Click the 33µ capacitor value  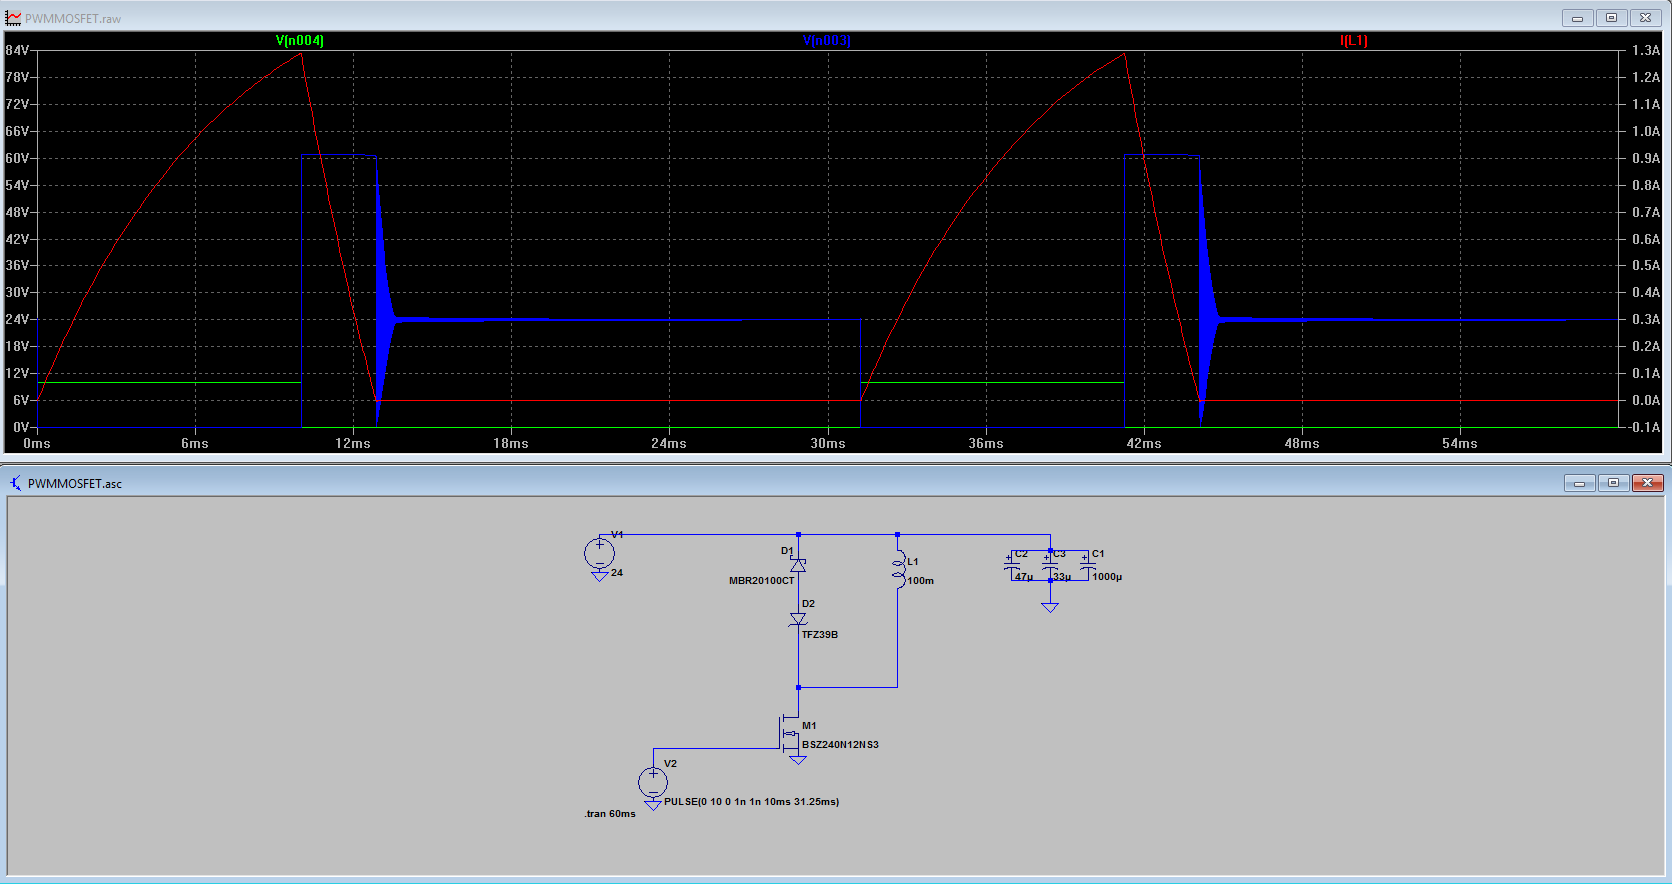1062,577
